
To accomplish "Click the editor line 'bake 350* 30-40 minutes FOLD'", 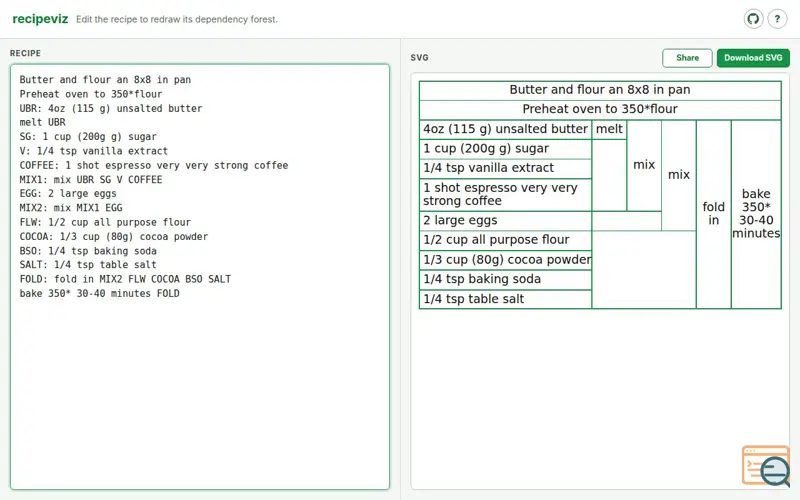I will [99, 293].
